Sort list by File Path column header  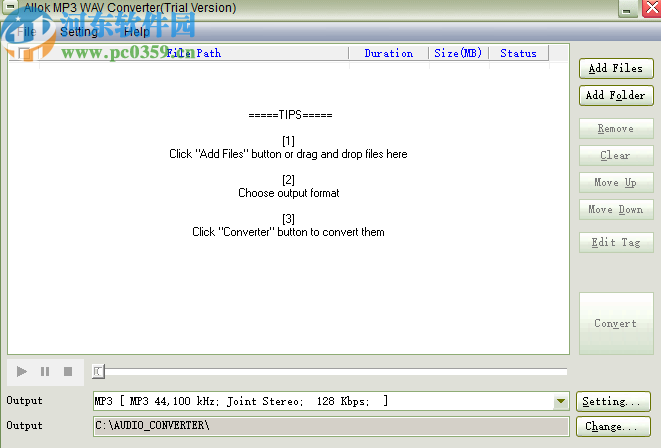pos(194,53)
